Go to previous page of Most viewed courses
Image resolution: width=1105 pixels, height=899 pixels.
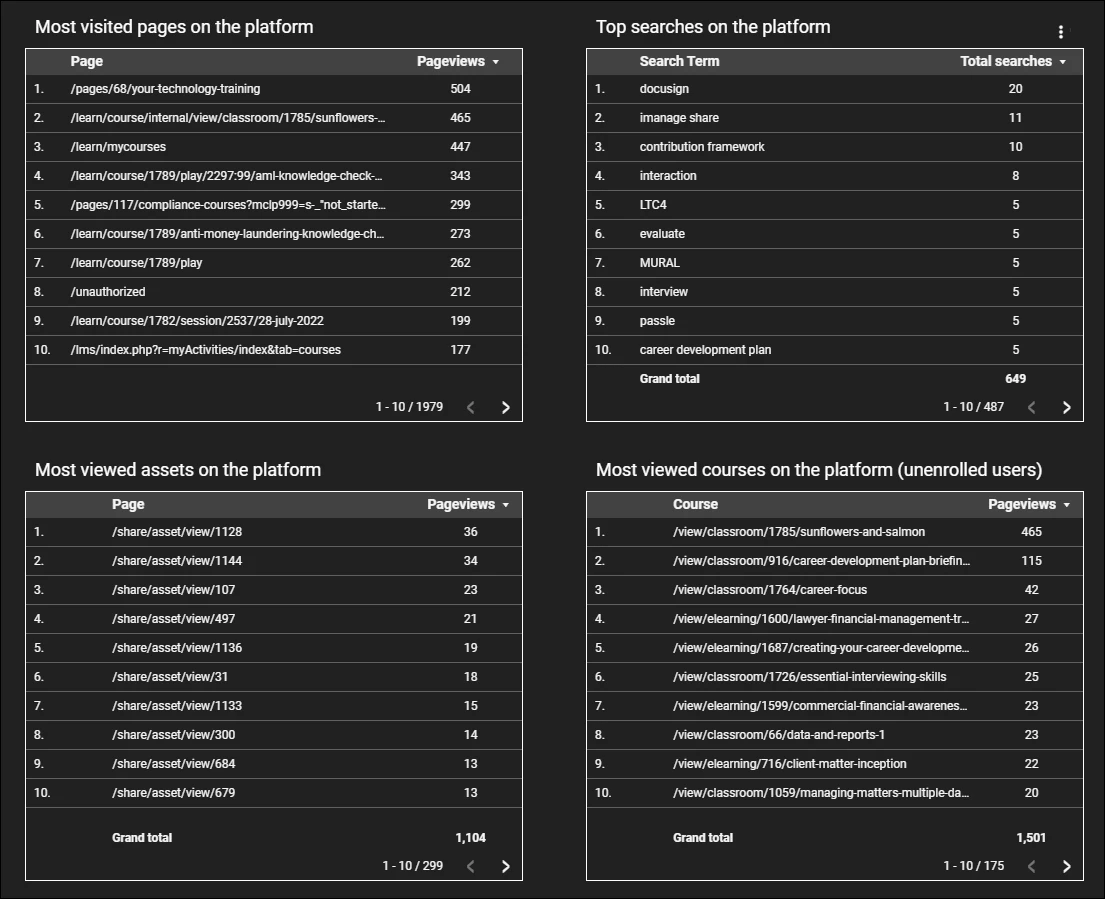coord(1032,866)
